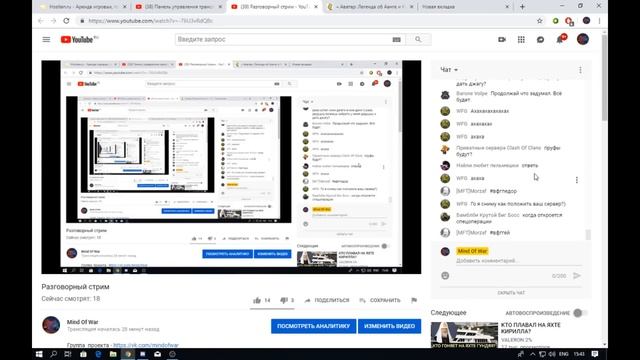Screen dimensions: 640x360
Task: Select the Разговорный стрим YouTube tab
Action: 274,7
